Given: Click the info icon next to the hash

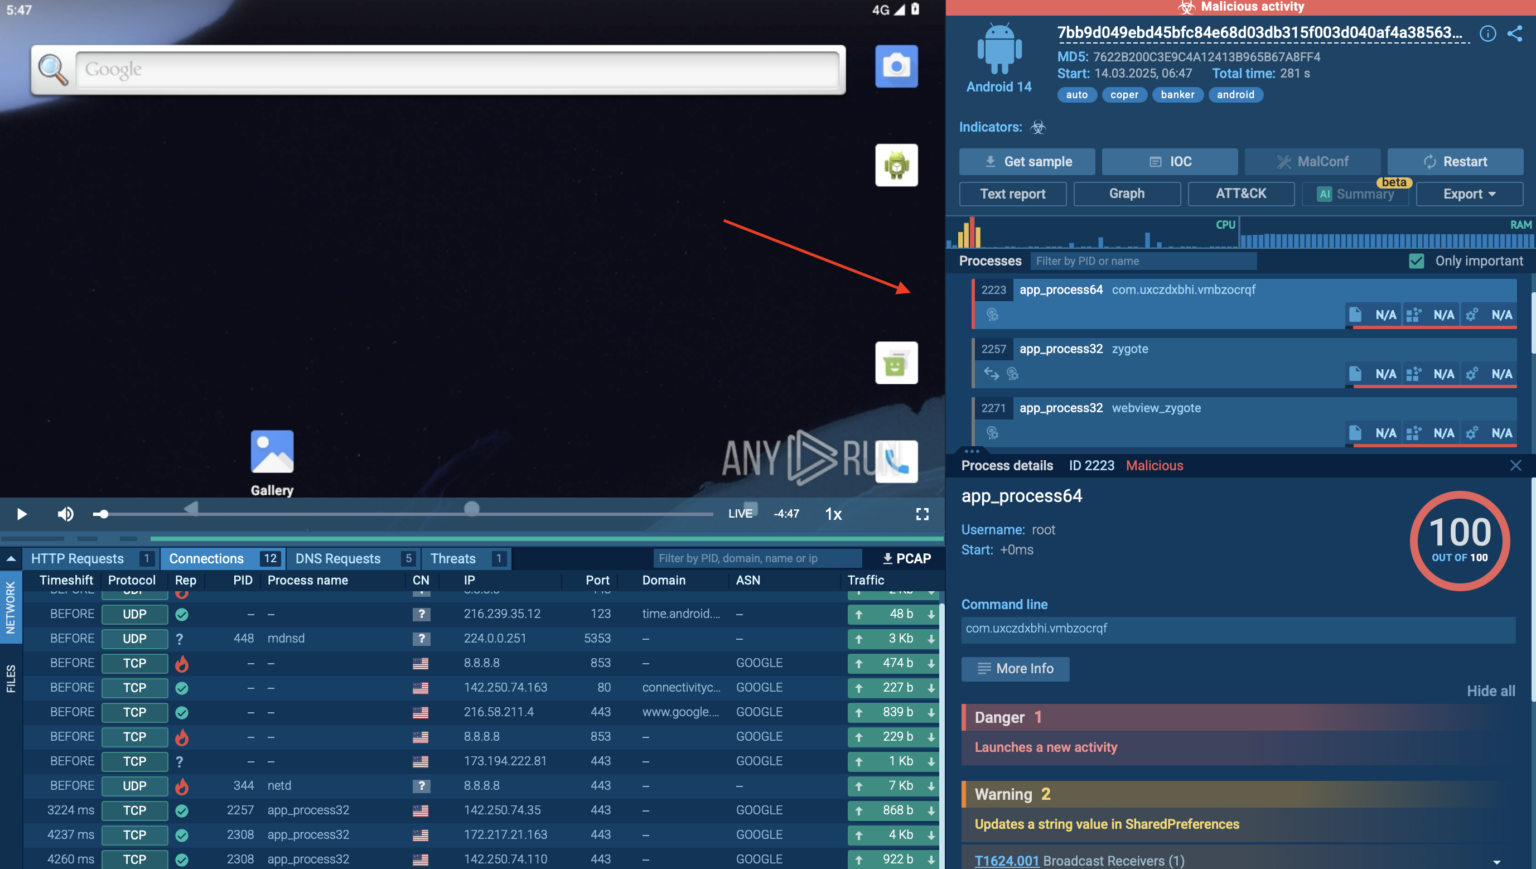Looking at the screenshot, I should pos(1488,34).
